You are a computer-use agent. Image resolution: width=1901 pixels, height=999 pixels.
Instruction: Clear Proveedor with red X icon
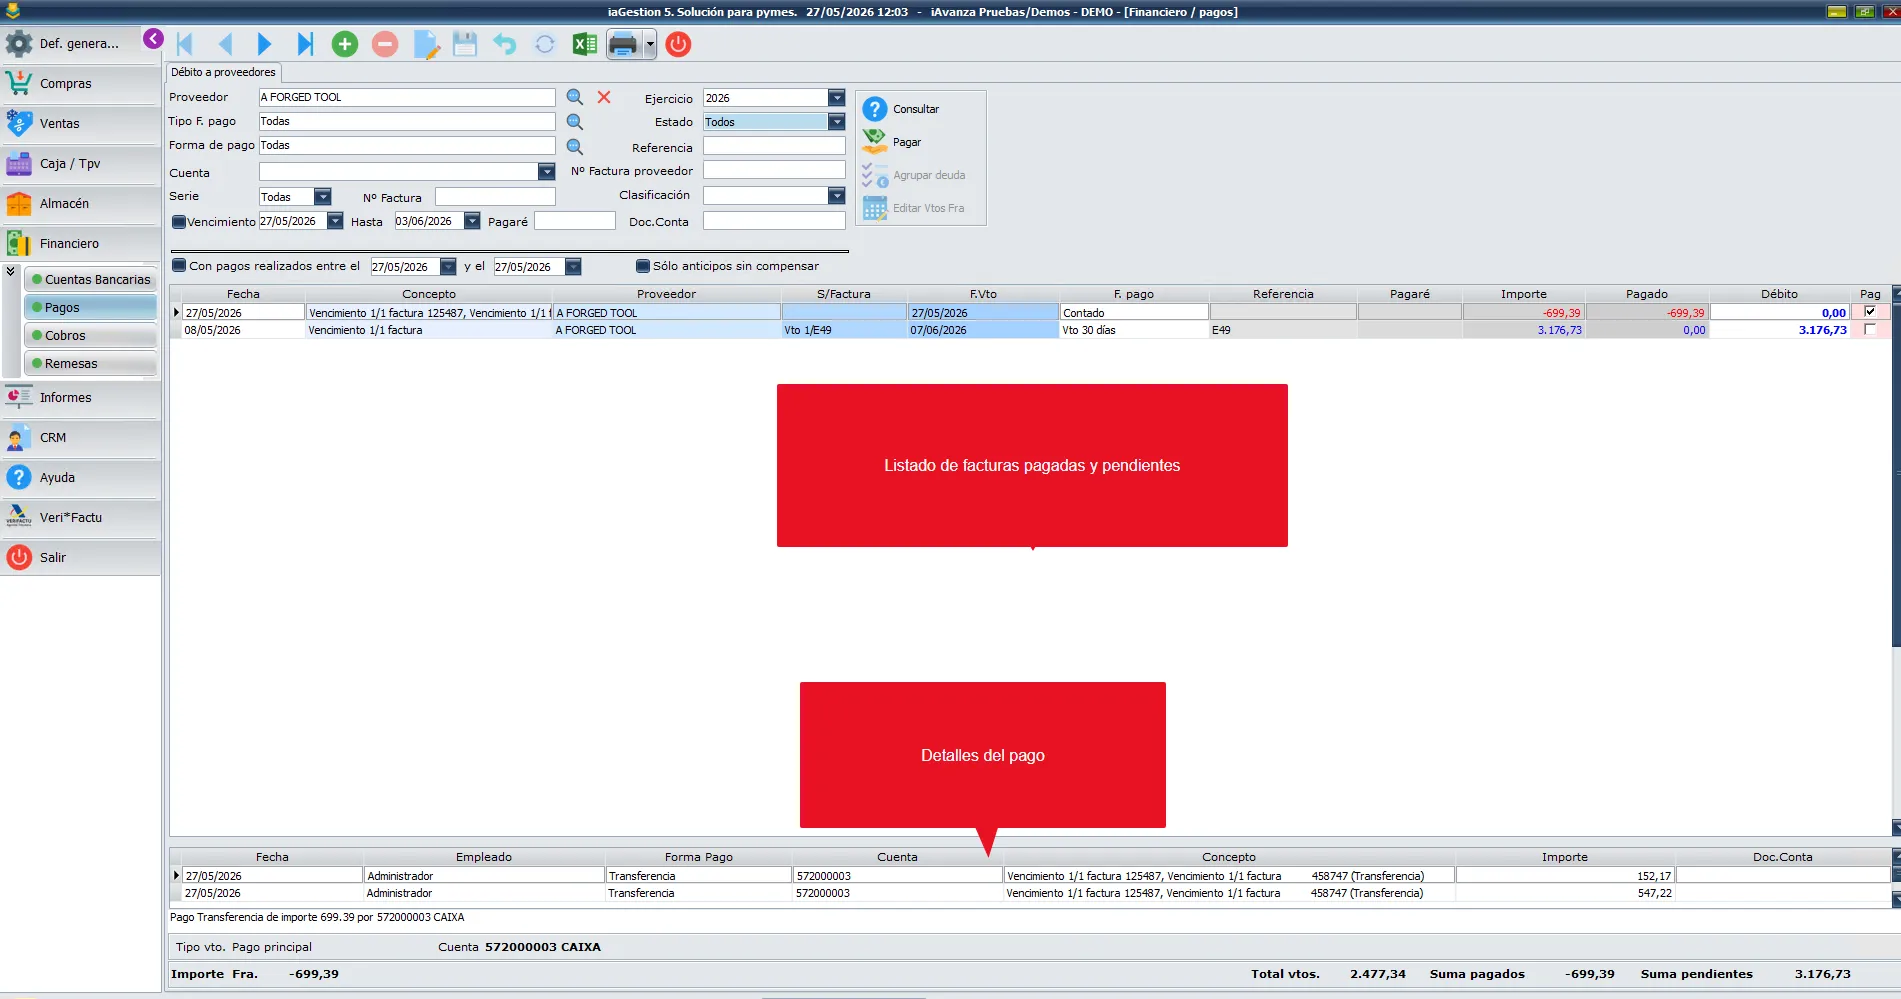click(x=604, y=97)
